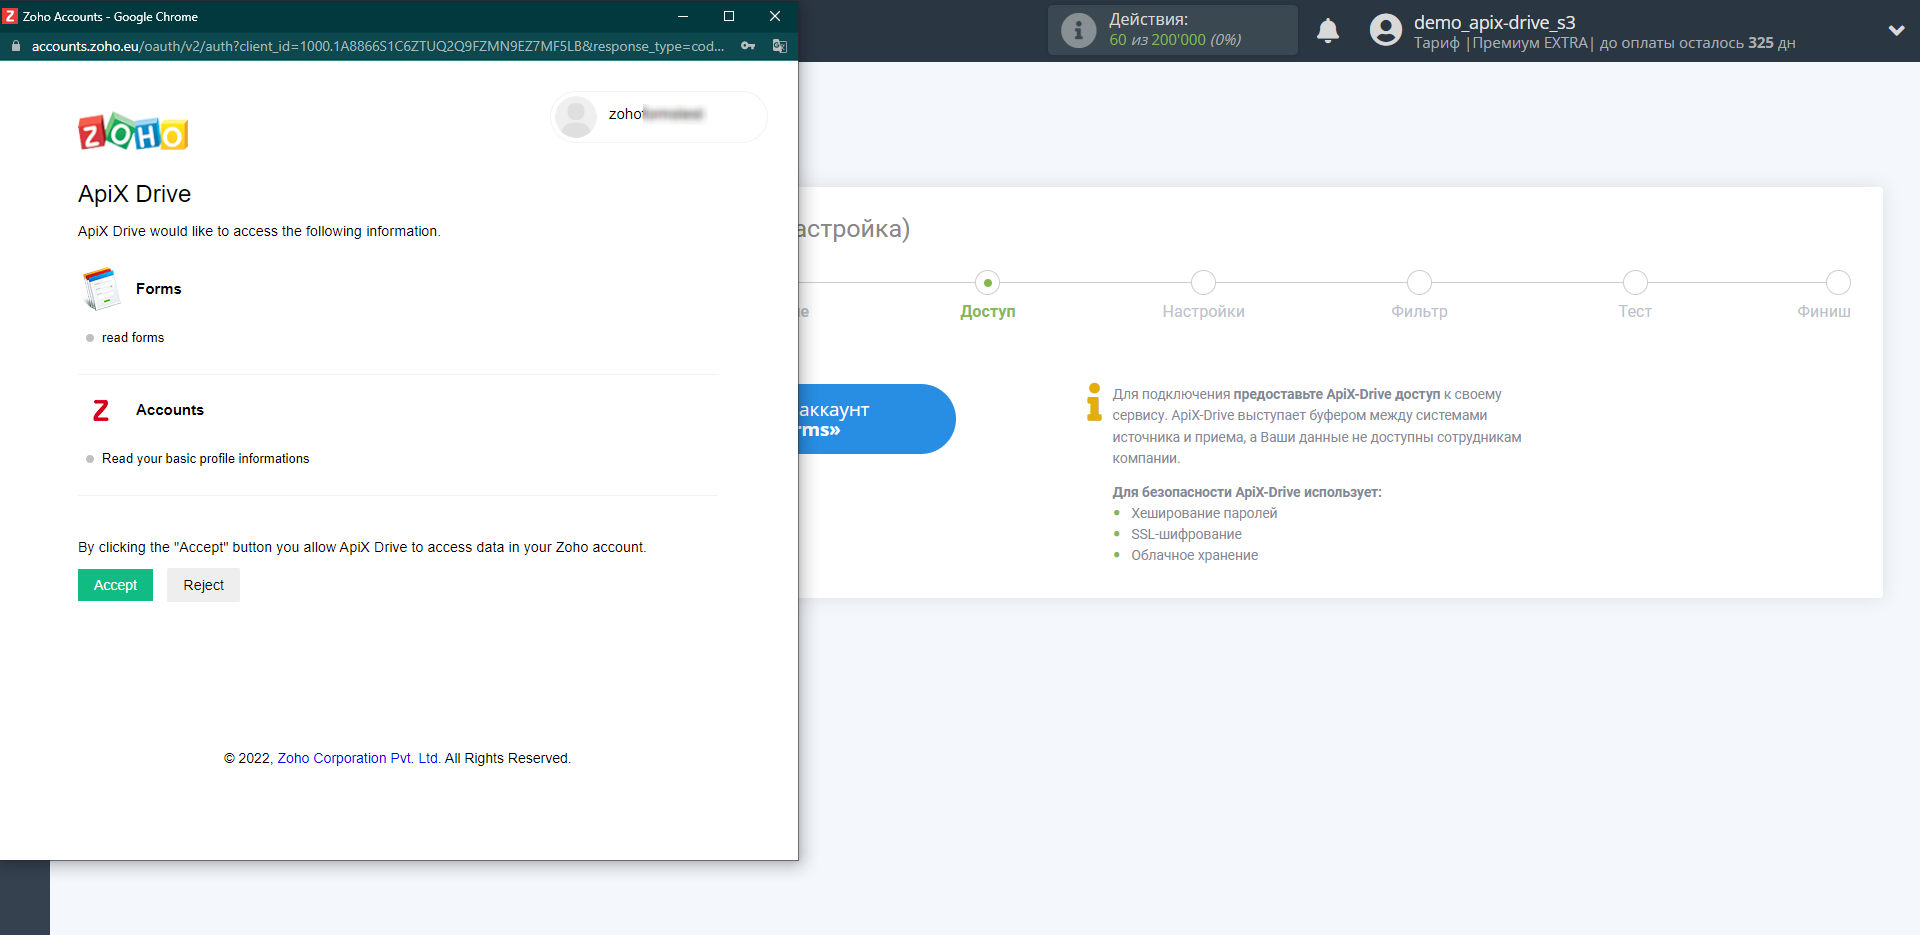1920x935 pixels.
Task: Maximize the Zoho Accounts Chrome window
Action: [x=729, y=16]
